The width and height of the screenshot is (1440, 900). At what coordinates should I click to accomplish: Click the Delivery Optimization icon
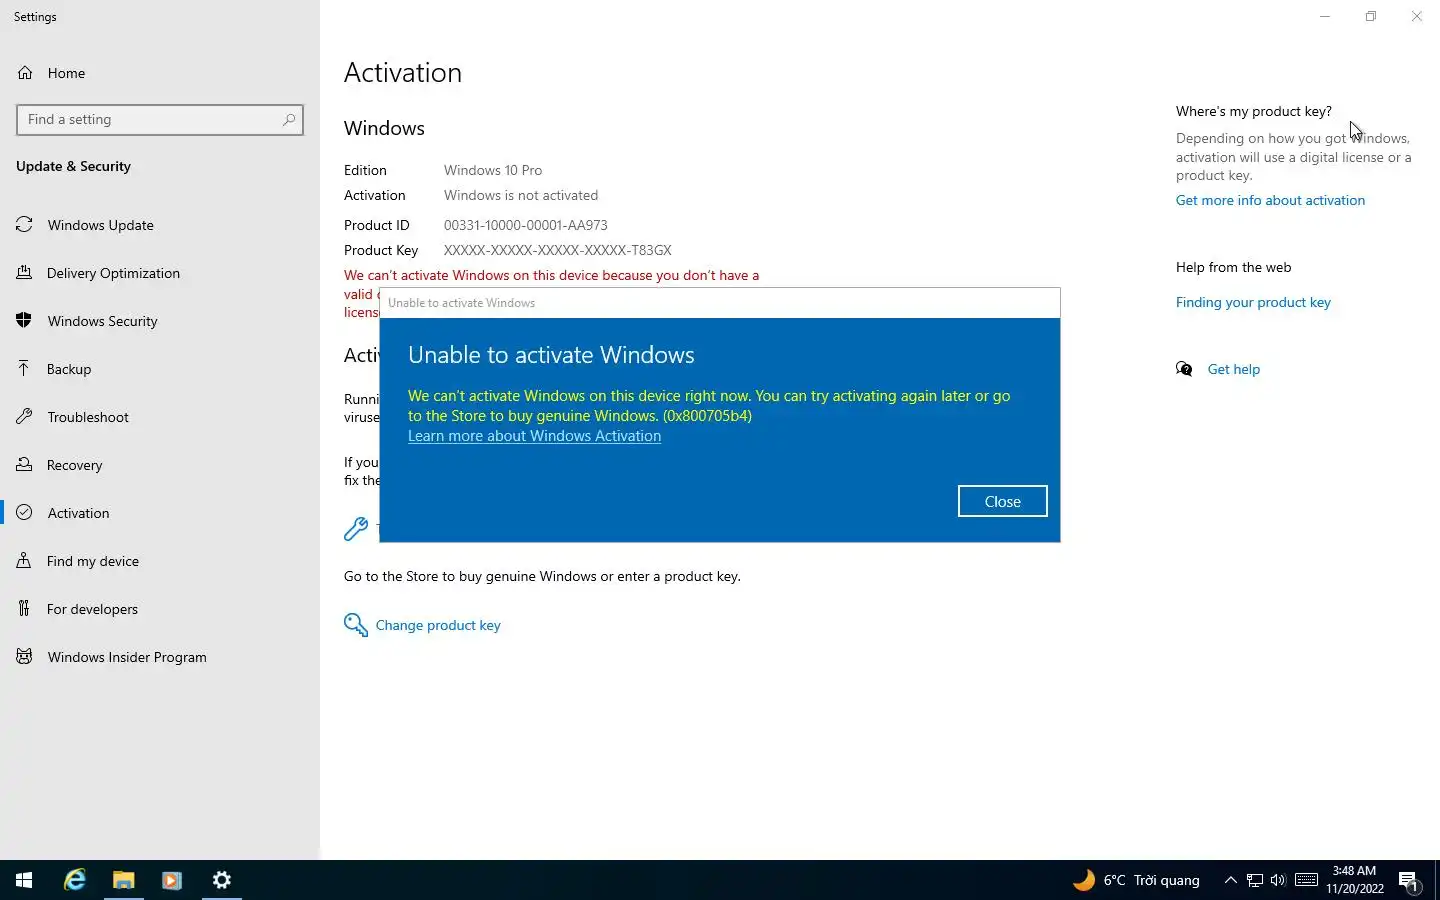(25, 273)
